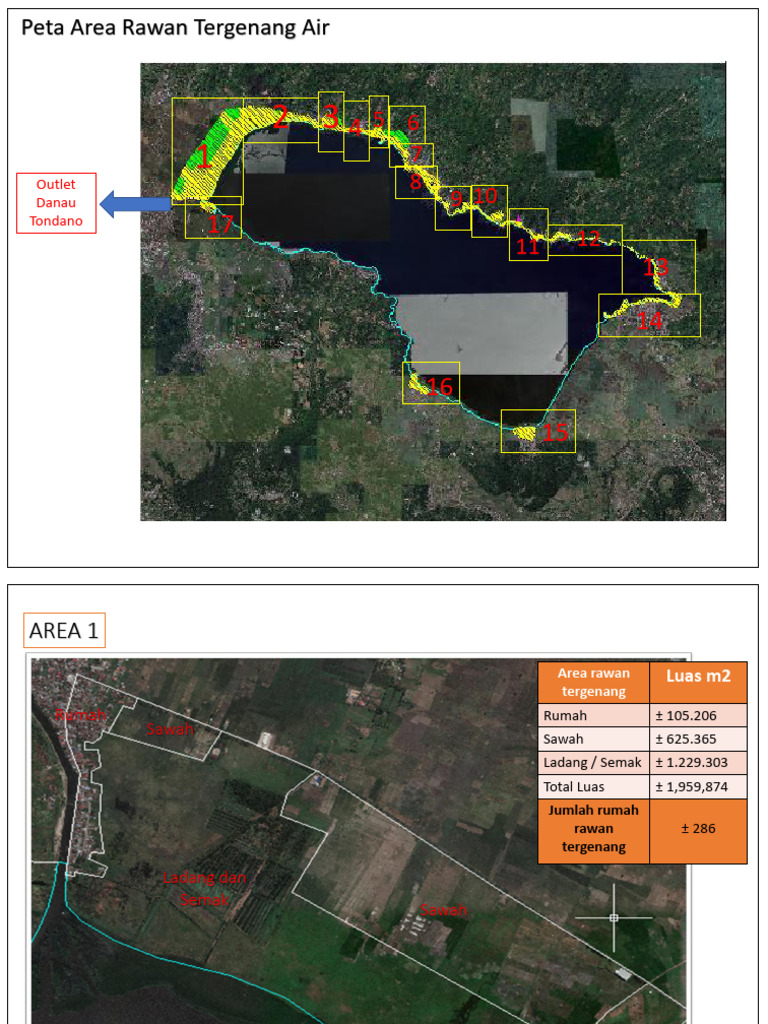Click the "± 105.206" value cell
Viewport: 768px width, 1024px height.
tap(698, 716)
